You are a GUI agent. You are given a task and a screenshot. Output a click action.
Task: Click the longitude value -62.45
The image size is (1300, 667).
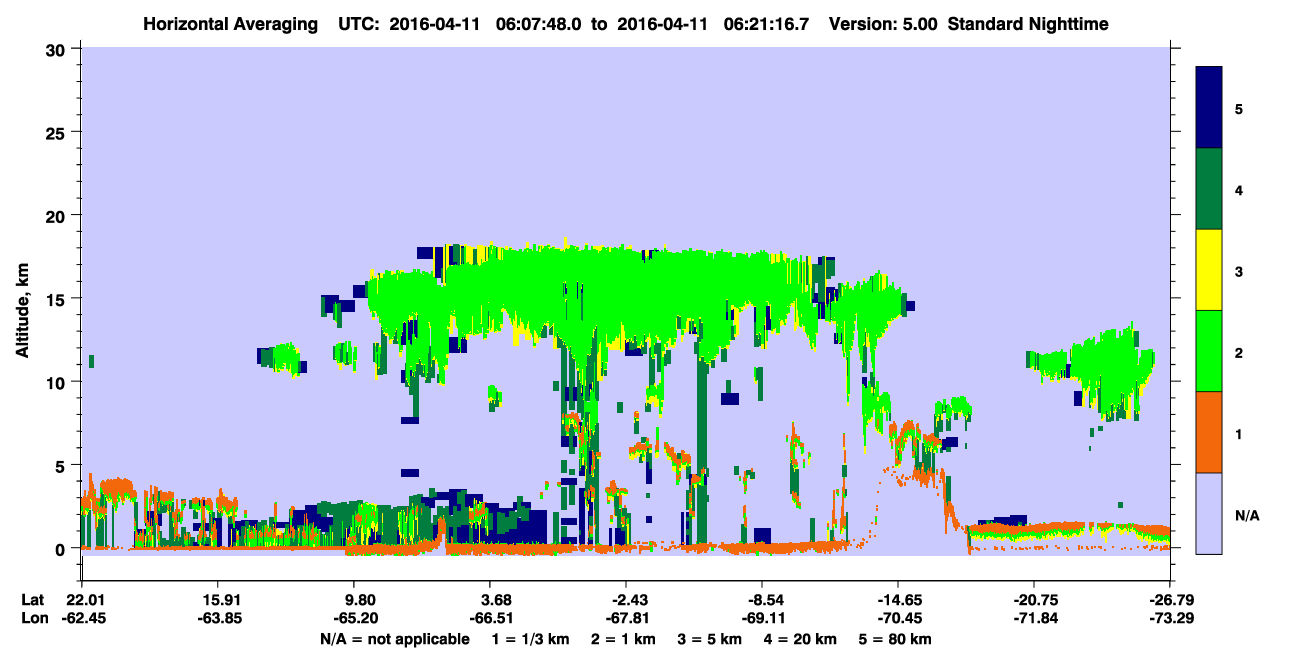[82, 619]
